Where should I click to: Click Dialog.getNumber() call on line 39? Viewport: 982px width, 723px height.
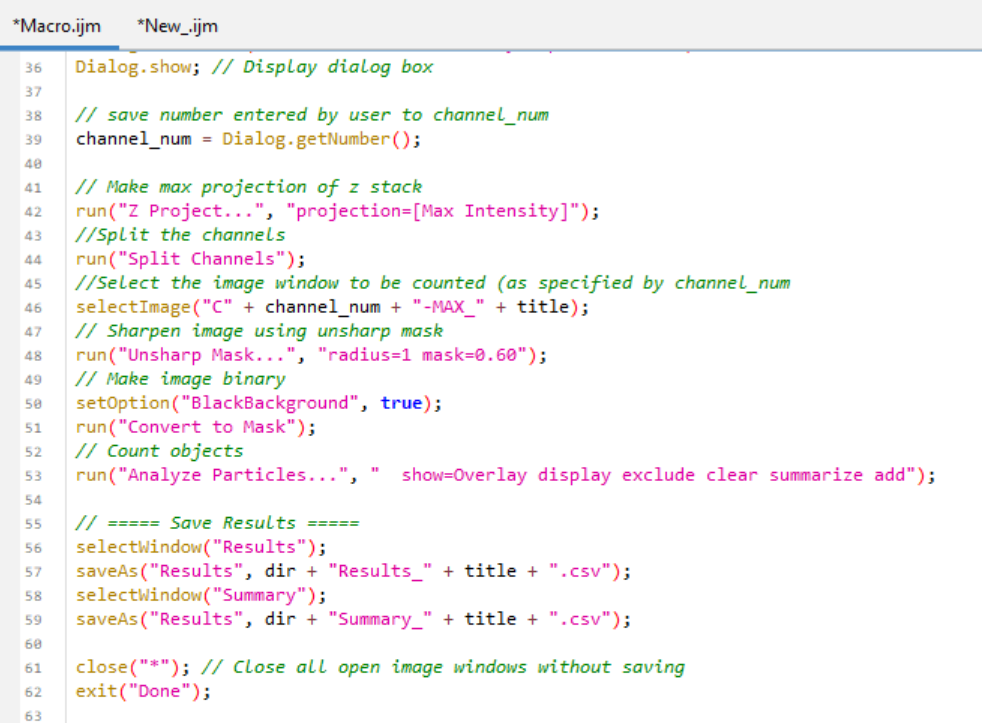pyautogui.click(x=317, y=138)
